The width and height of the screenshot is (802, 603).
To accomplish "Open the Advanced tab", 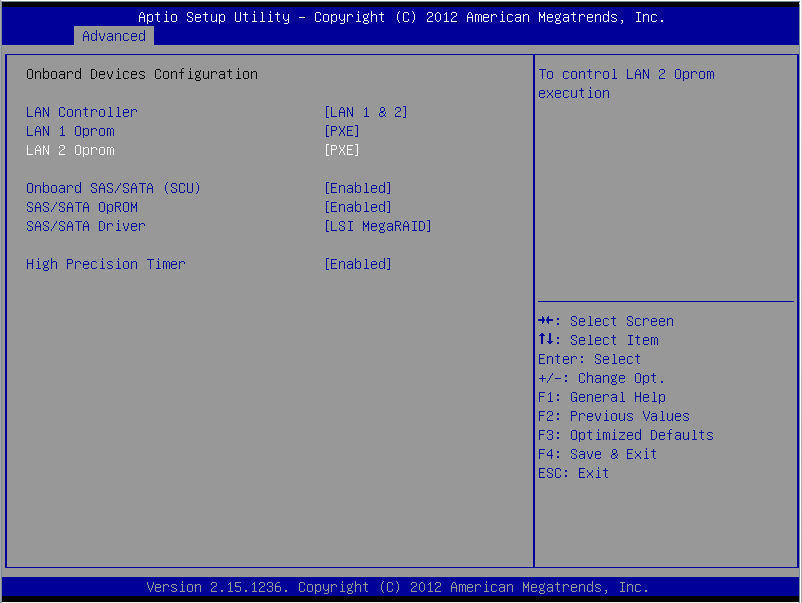I will tap(114, 36).
